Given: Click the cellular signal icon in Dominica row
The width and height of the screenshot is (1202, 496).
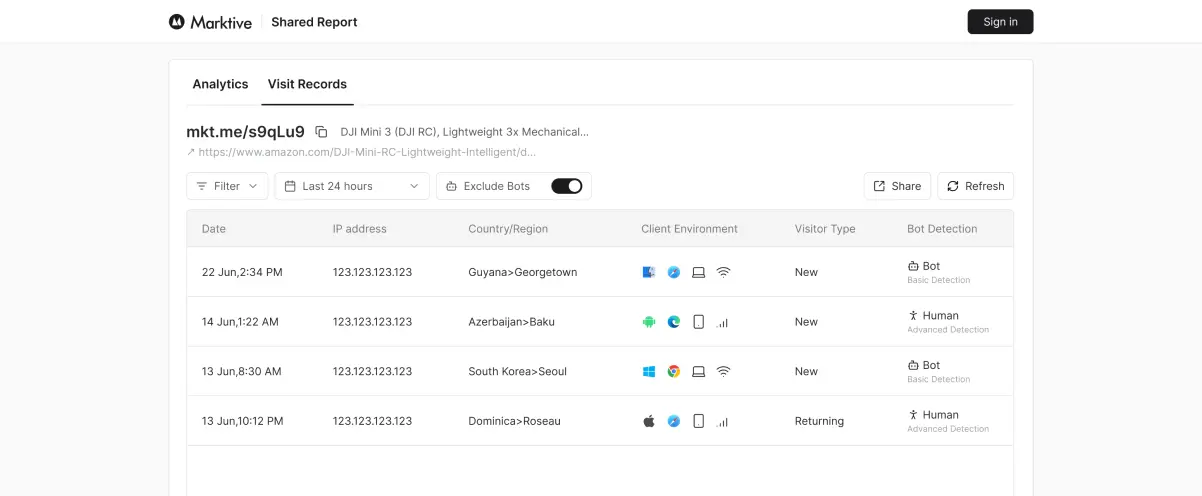Looking at the screenshot, I should (x=723, y=422).
